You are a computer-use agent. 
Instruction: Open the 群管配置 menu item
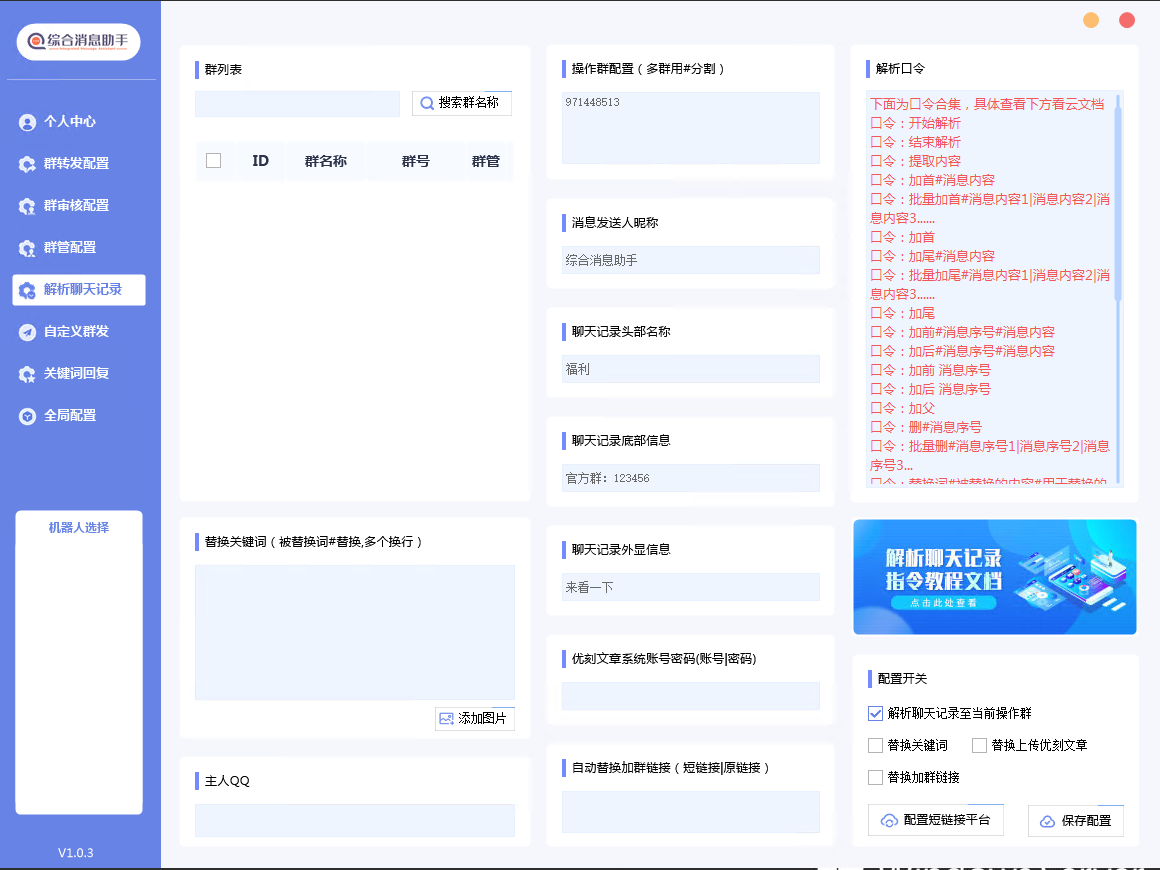tap(70, 248)
